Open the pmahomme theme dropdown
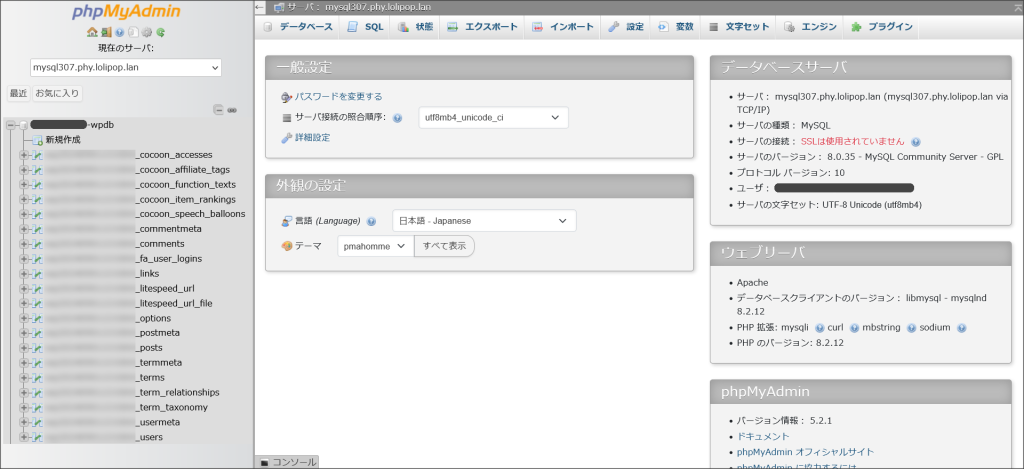This screenshot has width=1024, height=469. [x=376, y=246]
